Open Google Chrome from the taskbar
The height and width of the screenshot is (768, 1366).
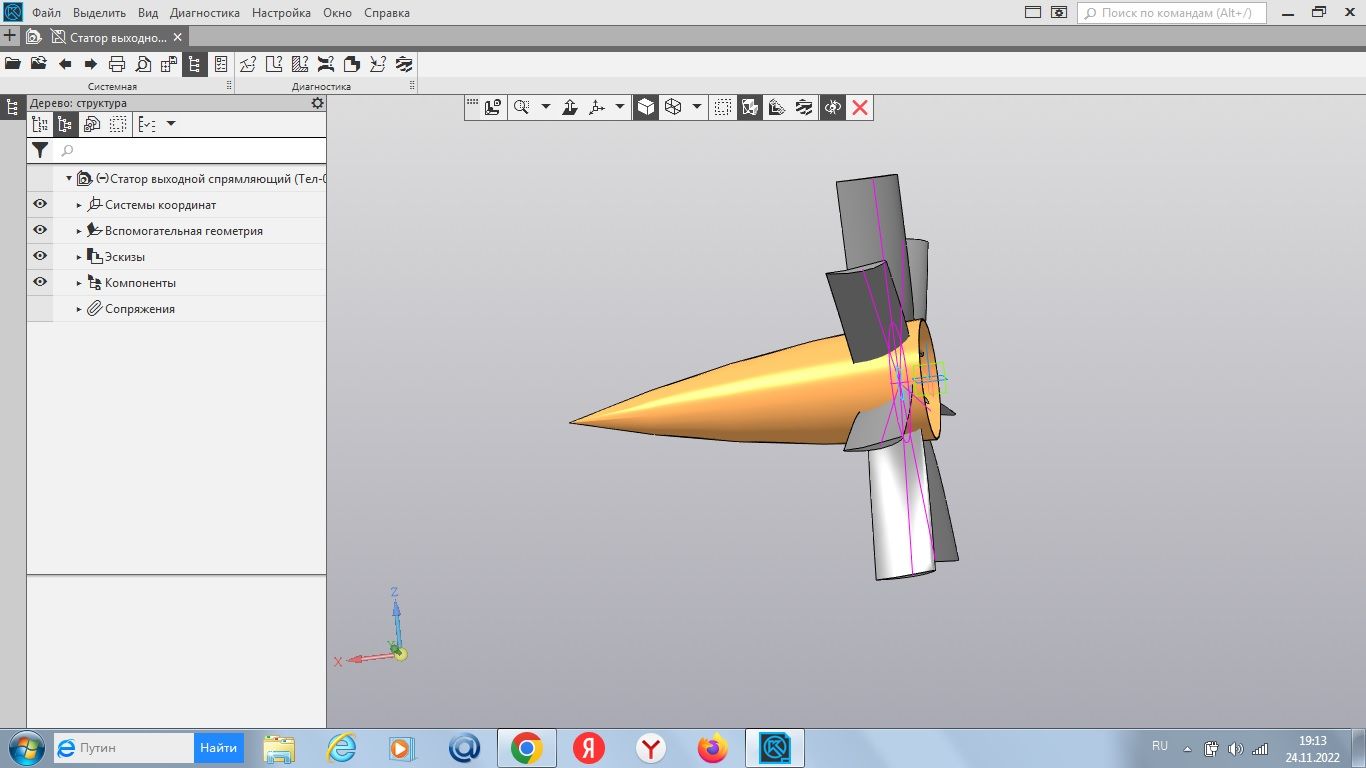[x=526, y=748]
